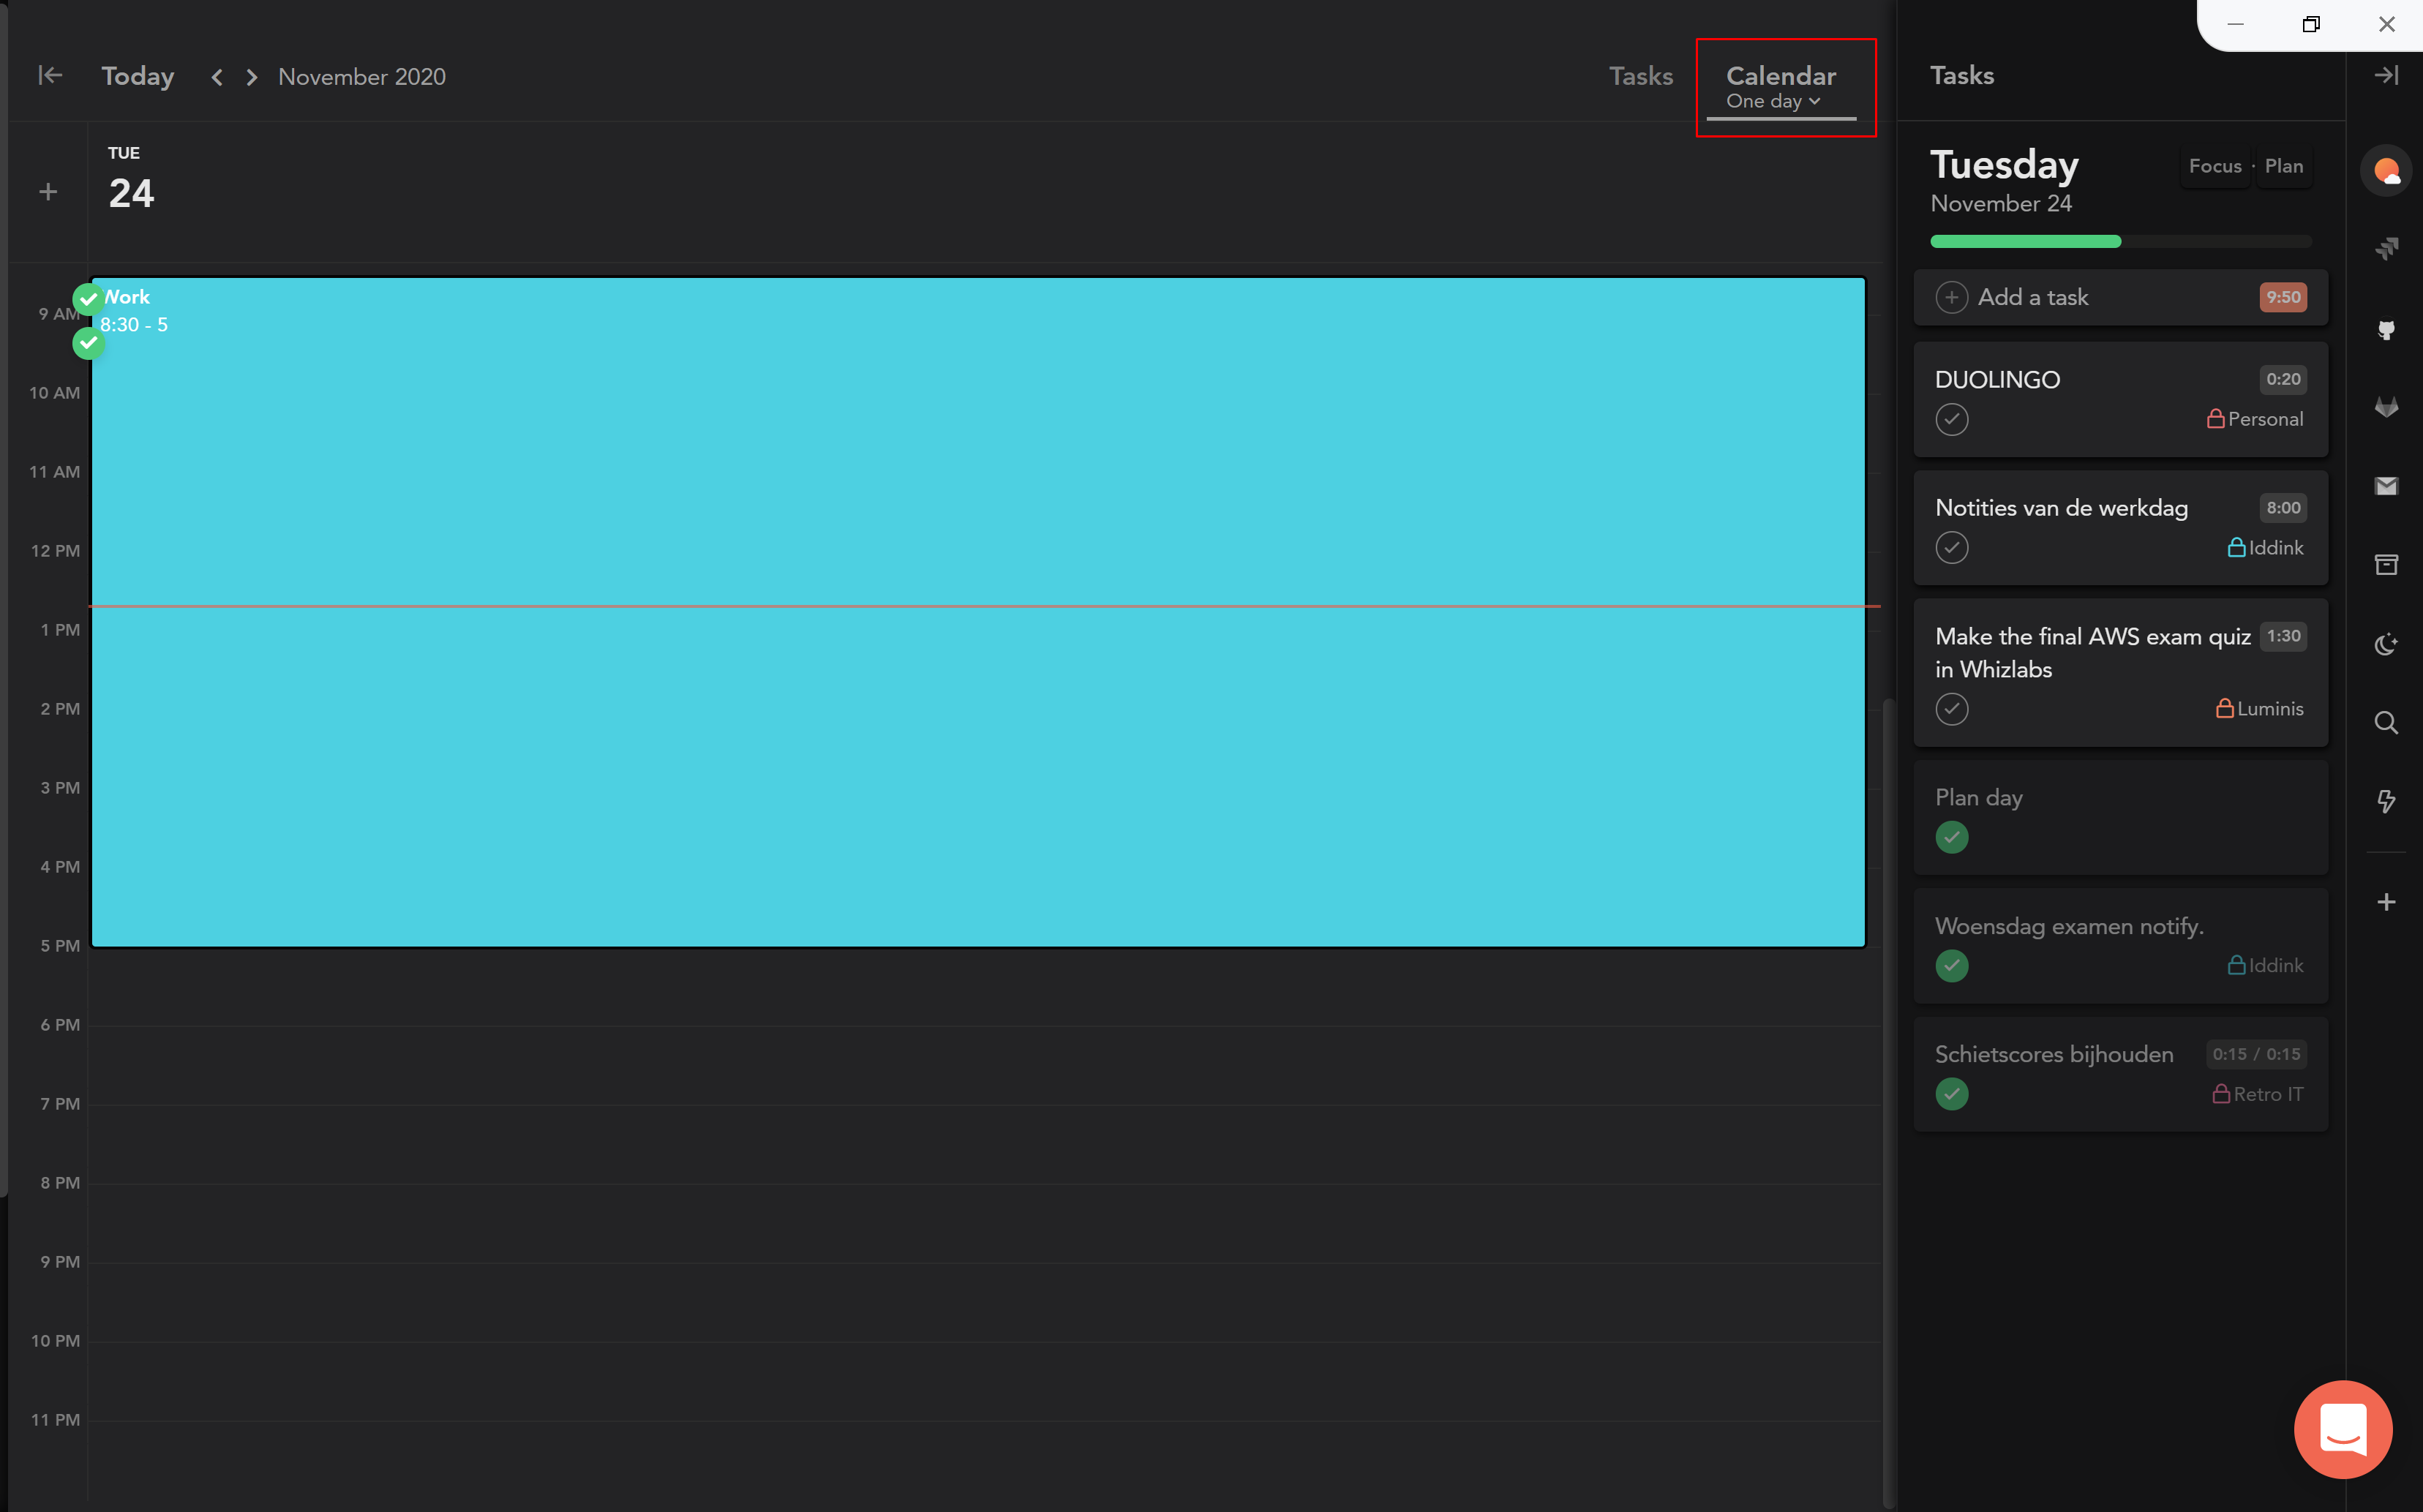Screen dimensions: 2423x1512
Task: Click the plus icon beside TUE 24
Action: click(x=48, y=192)
